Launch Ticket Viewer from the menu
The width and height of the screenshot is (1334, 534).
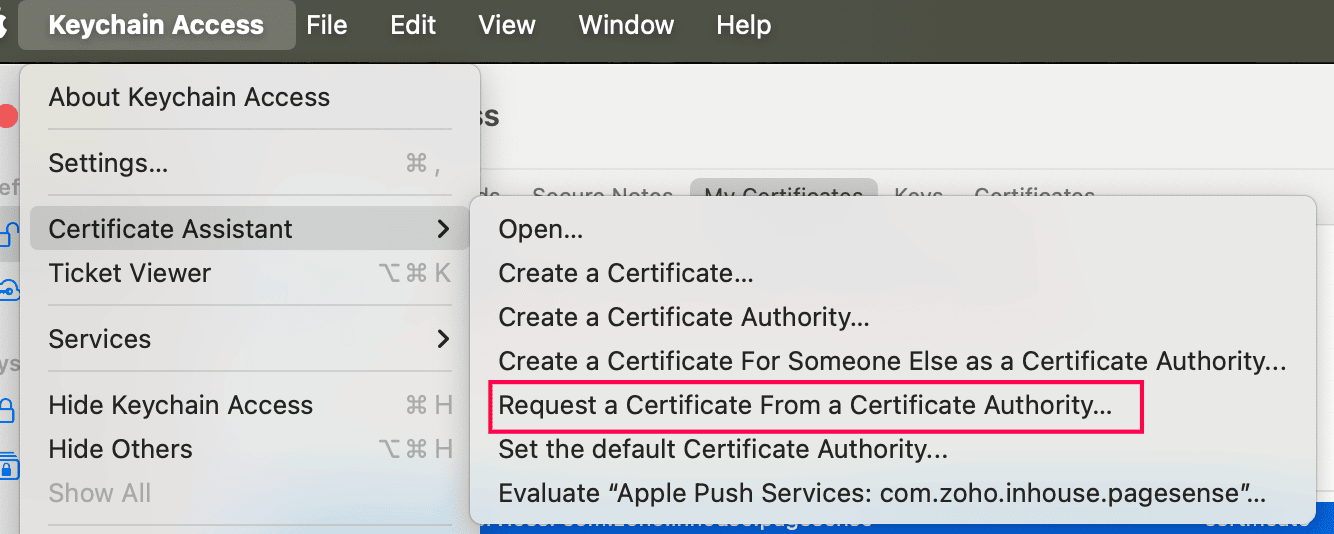click(x=130, y=273)
